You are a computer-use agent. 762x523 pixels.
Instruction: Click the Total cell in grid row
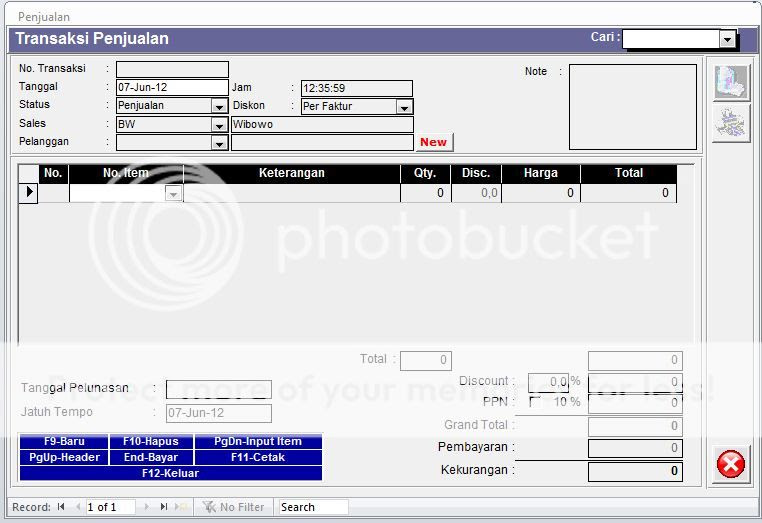pos(628,193)
